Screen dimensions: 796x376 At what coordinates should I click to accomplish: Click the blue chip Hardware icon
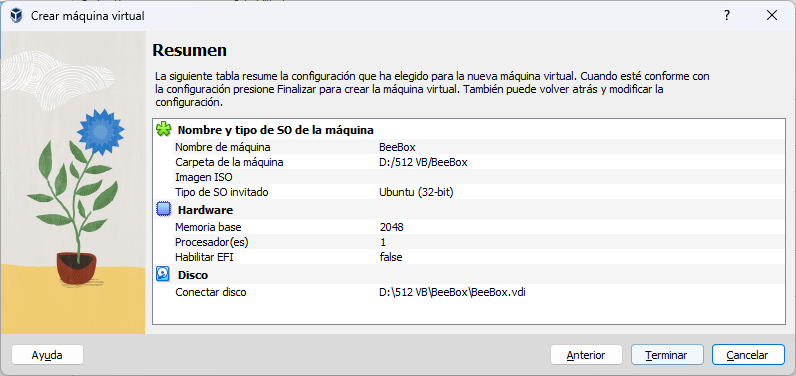[163, 210]
